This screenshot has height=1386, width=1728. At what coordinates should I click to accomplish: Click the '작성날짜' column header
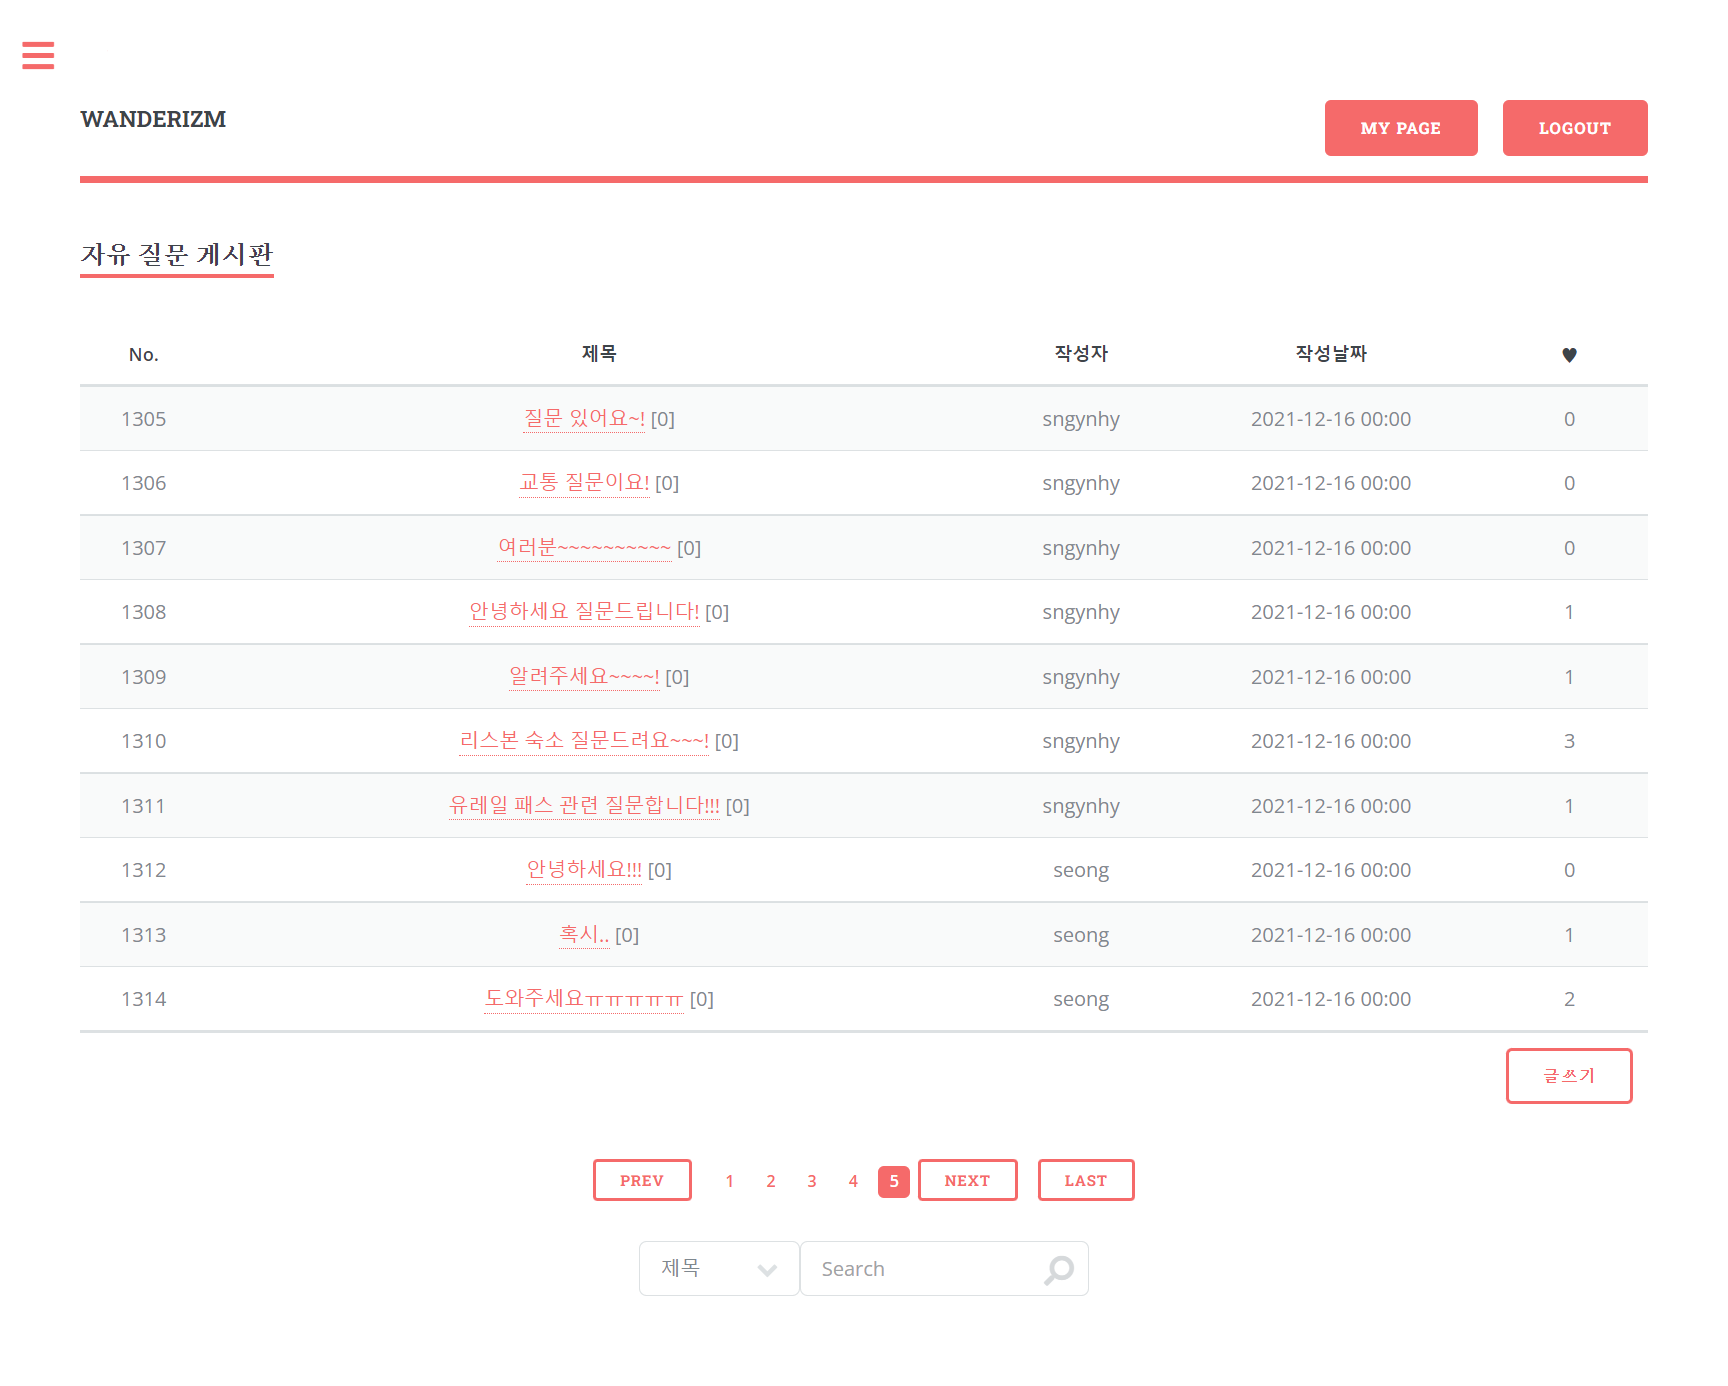1331,353
